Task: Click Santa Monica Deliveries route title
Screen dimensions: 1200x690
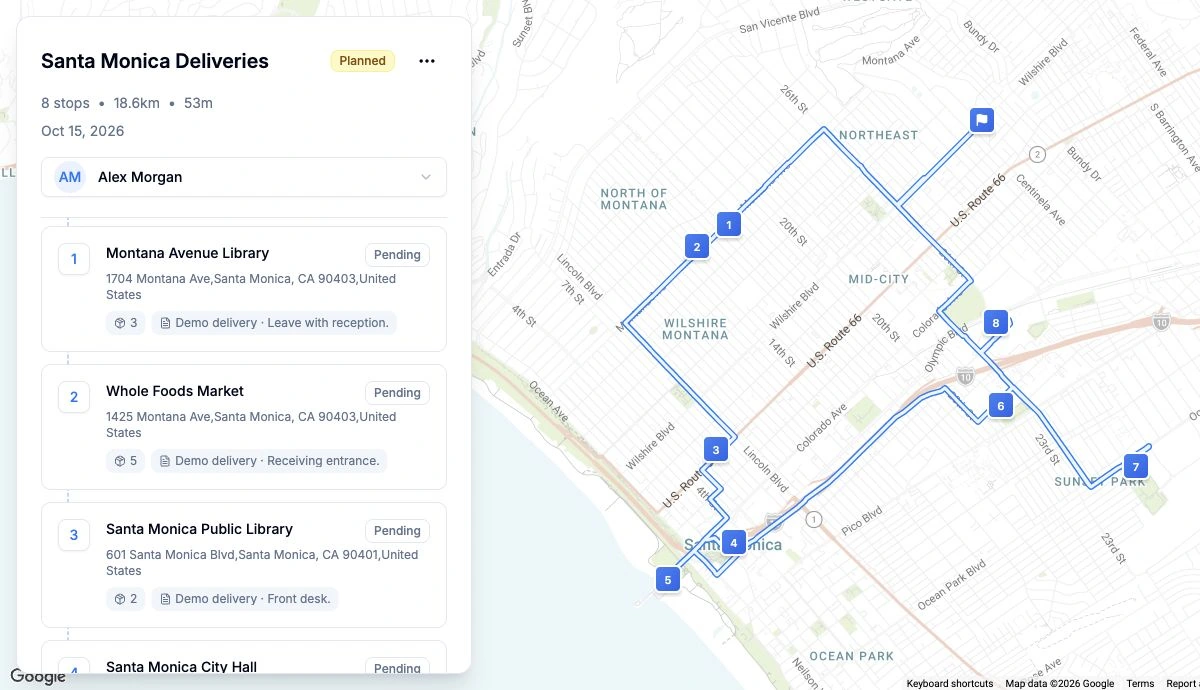Action: (x=155, y=61)
